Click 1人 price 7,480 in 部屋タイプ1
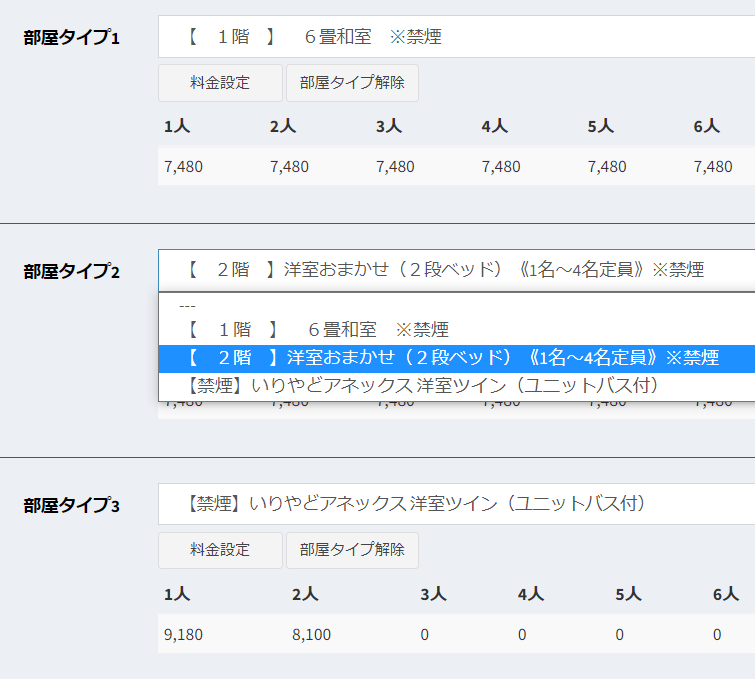Viewport: 755px width, 679px height. coord(183,167)
